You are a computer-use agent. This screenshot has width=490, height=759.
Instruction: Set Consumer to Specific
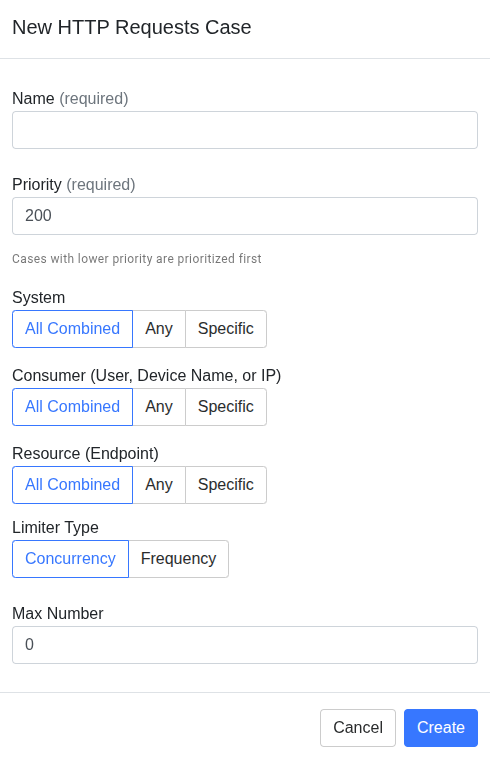pos(226,407)
